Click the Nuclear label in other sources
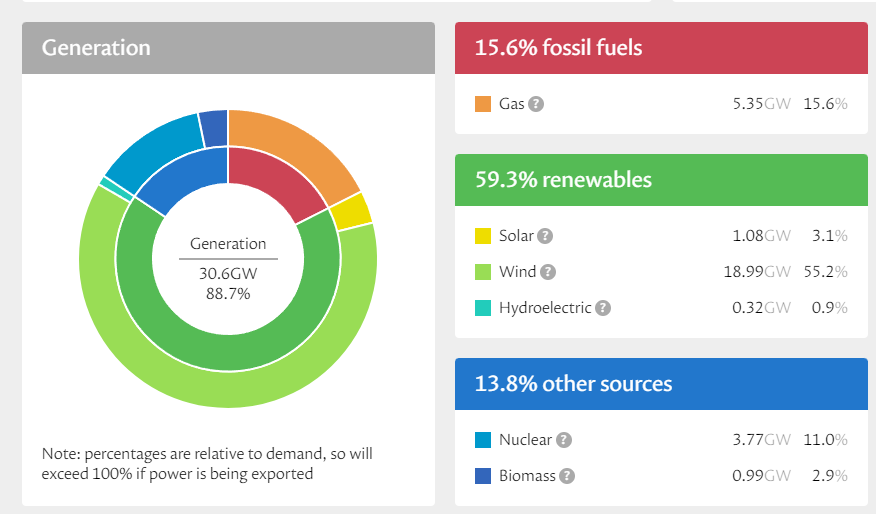Viewport: 876px width, 514px height. [x=525, y=440]
